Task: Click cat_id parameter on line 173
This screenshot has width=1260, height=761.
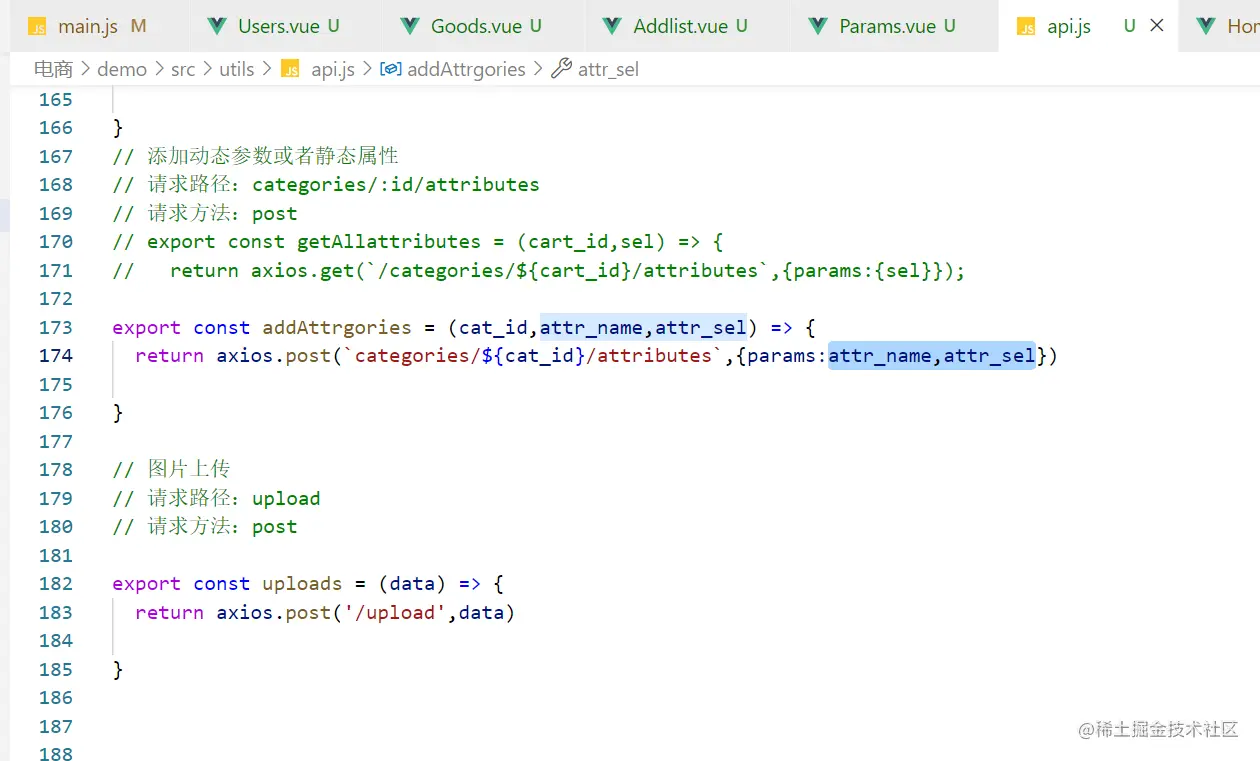Action: coord(494,327)
